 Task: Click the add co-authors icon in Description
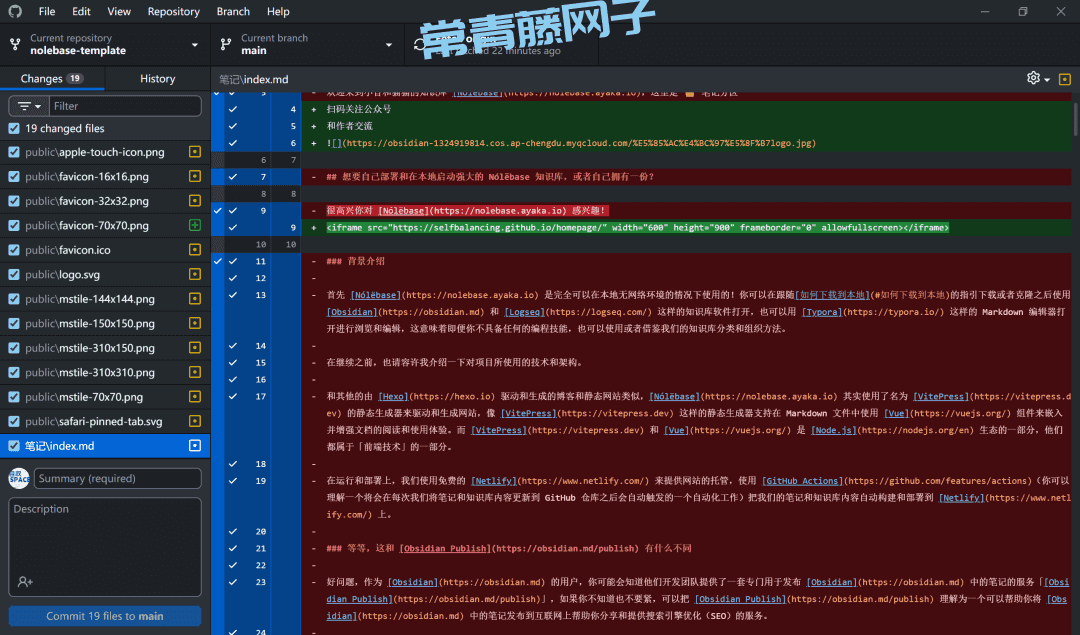click(25, 582)
